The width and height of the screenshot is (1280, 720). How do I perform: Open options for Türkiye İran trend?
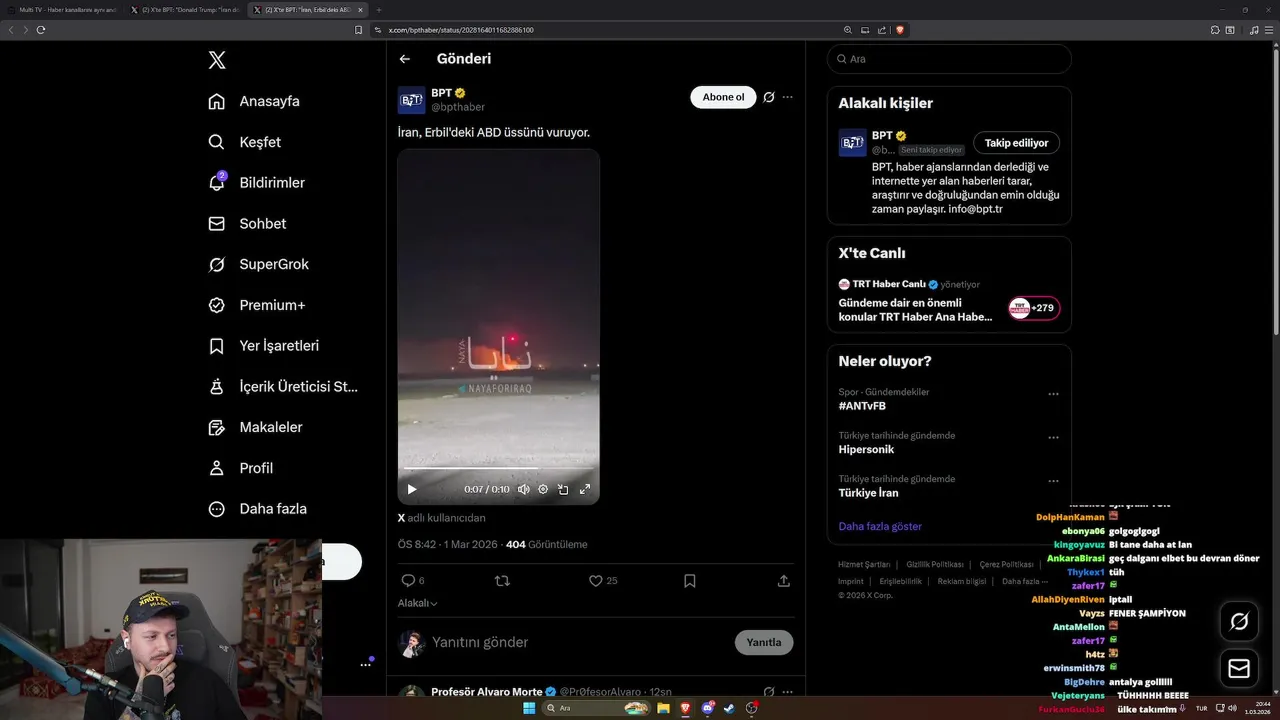[x=1053, y=481]
